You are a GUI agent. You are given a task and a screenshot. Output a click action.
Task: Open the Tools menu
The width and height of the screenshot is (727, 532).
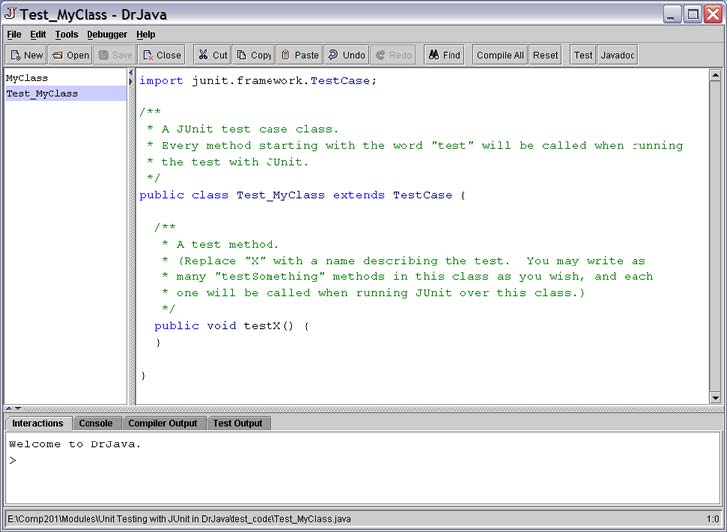pos(66,34)
